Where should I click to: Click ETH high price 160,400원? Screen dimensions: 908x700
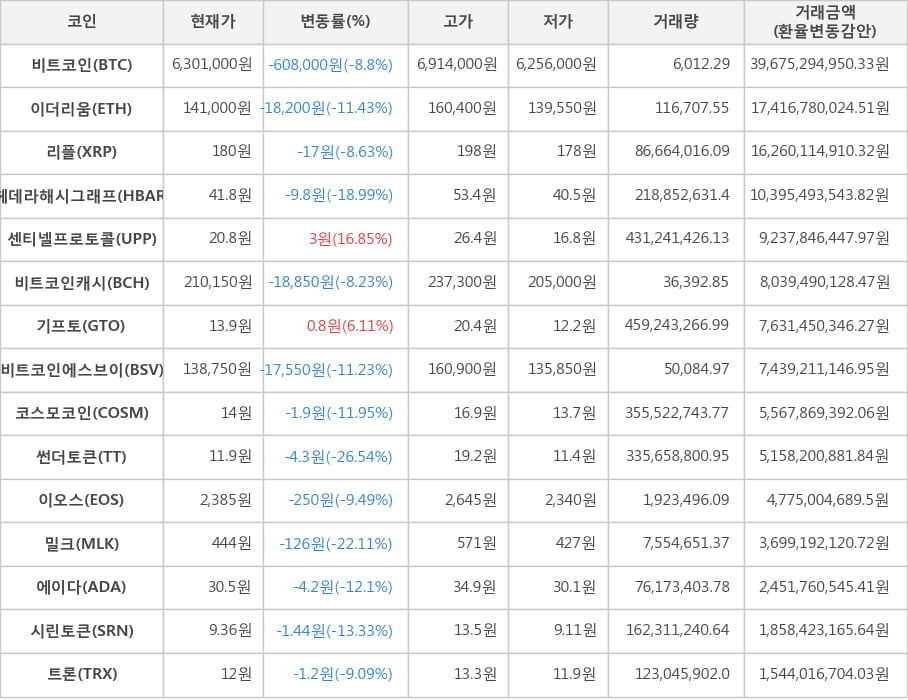click(462, 108)
